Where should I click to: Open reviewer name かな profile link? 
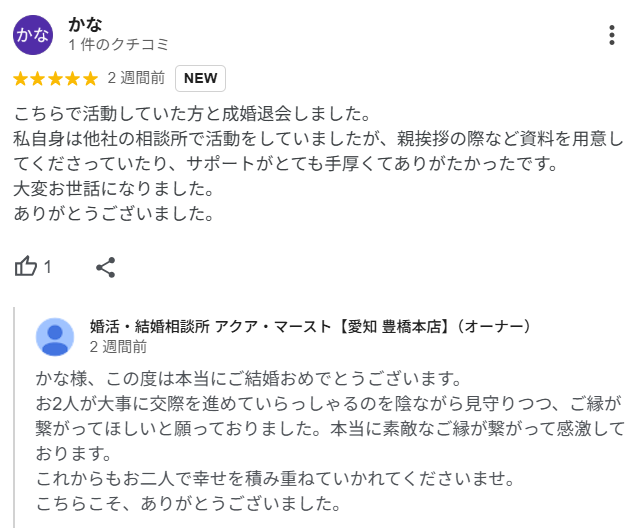tap(85, 24)
